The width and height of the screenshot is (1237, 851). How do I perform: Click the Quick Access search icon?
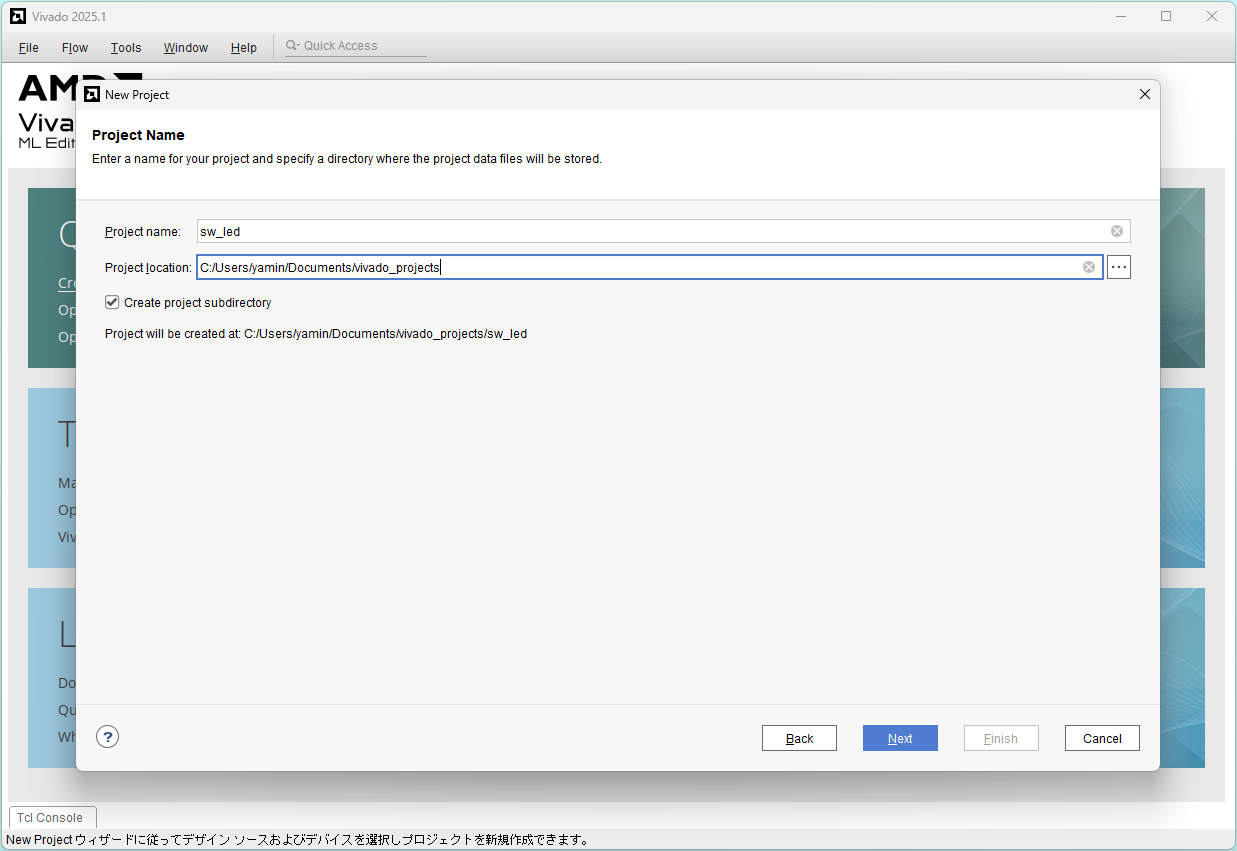click(292, 46)
